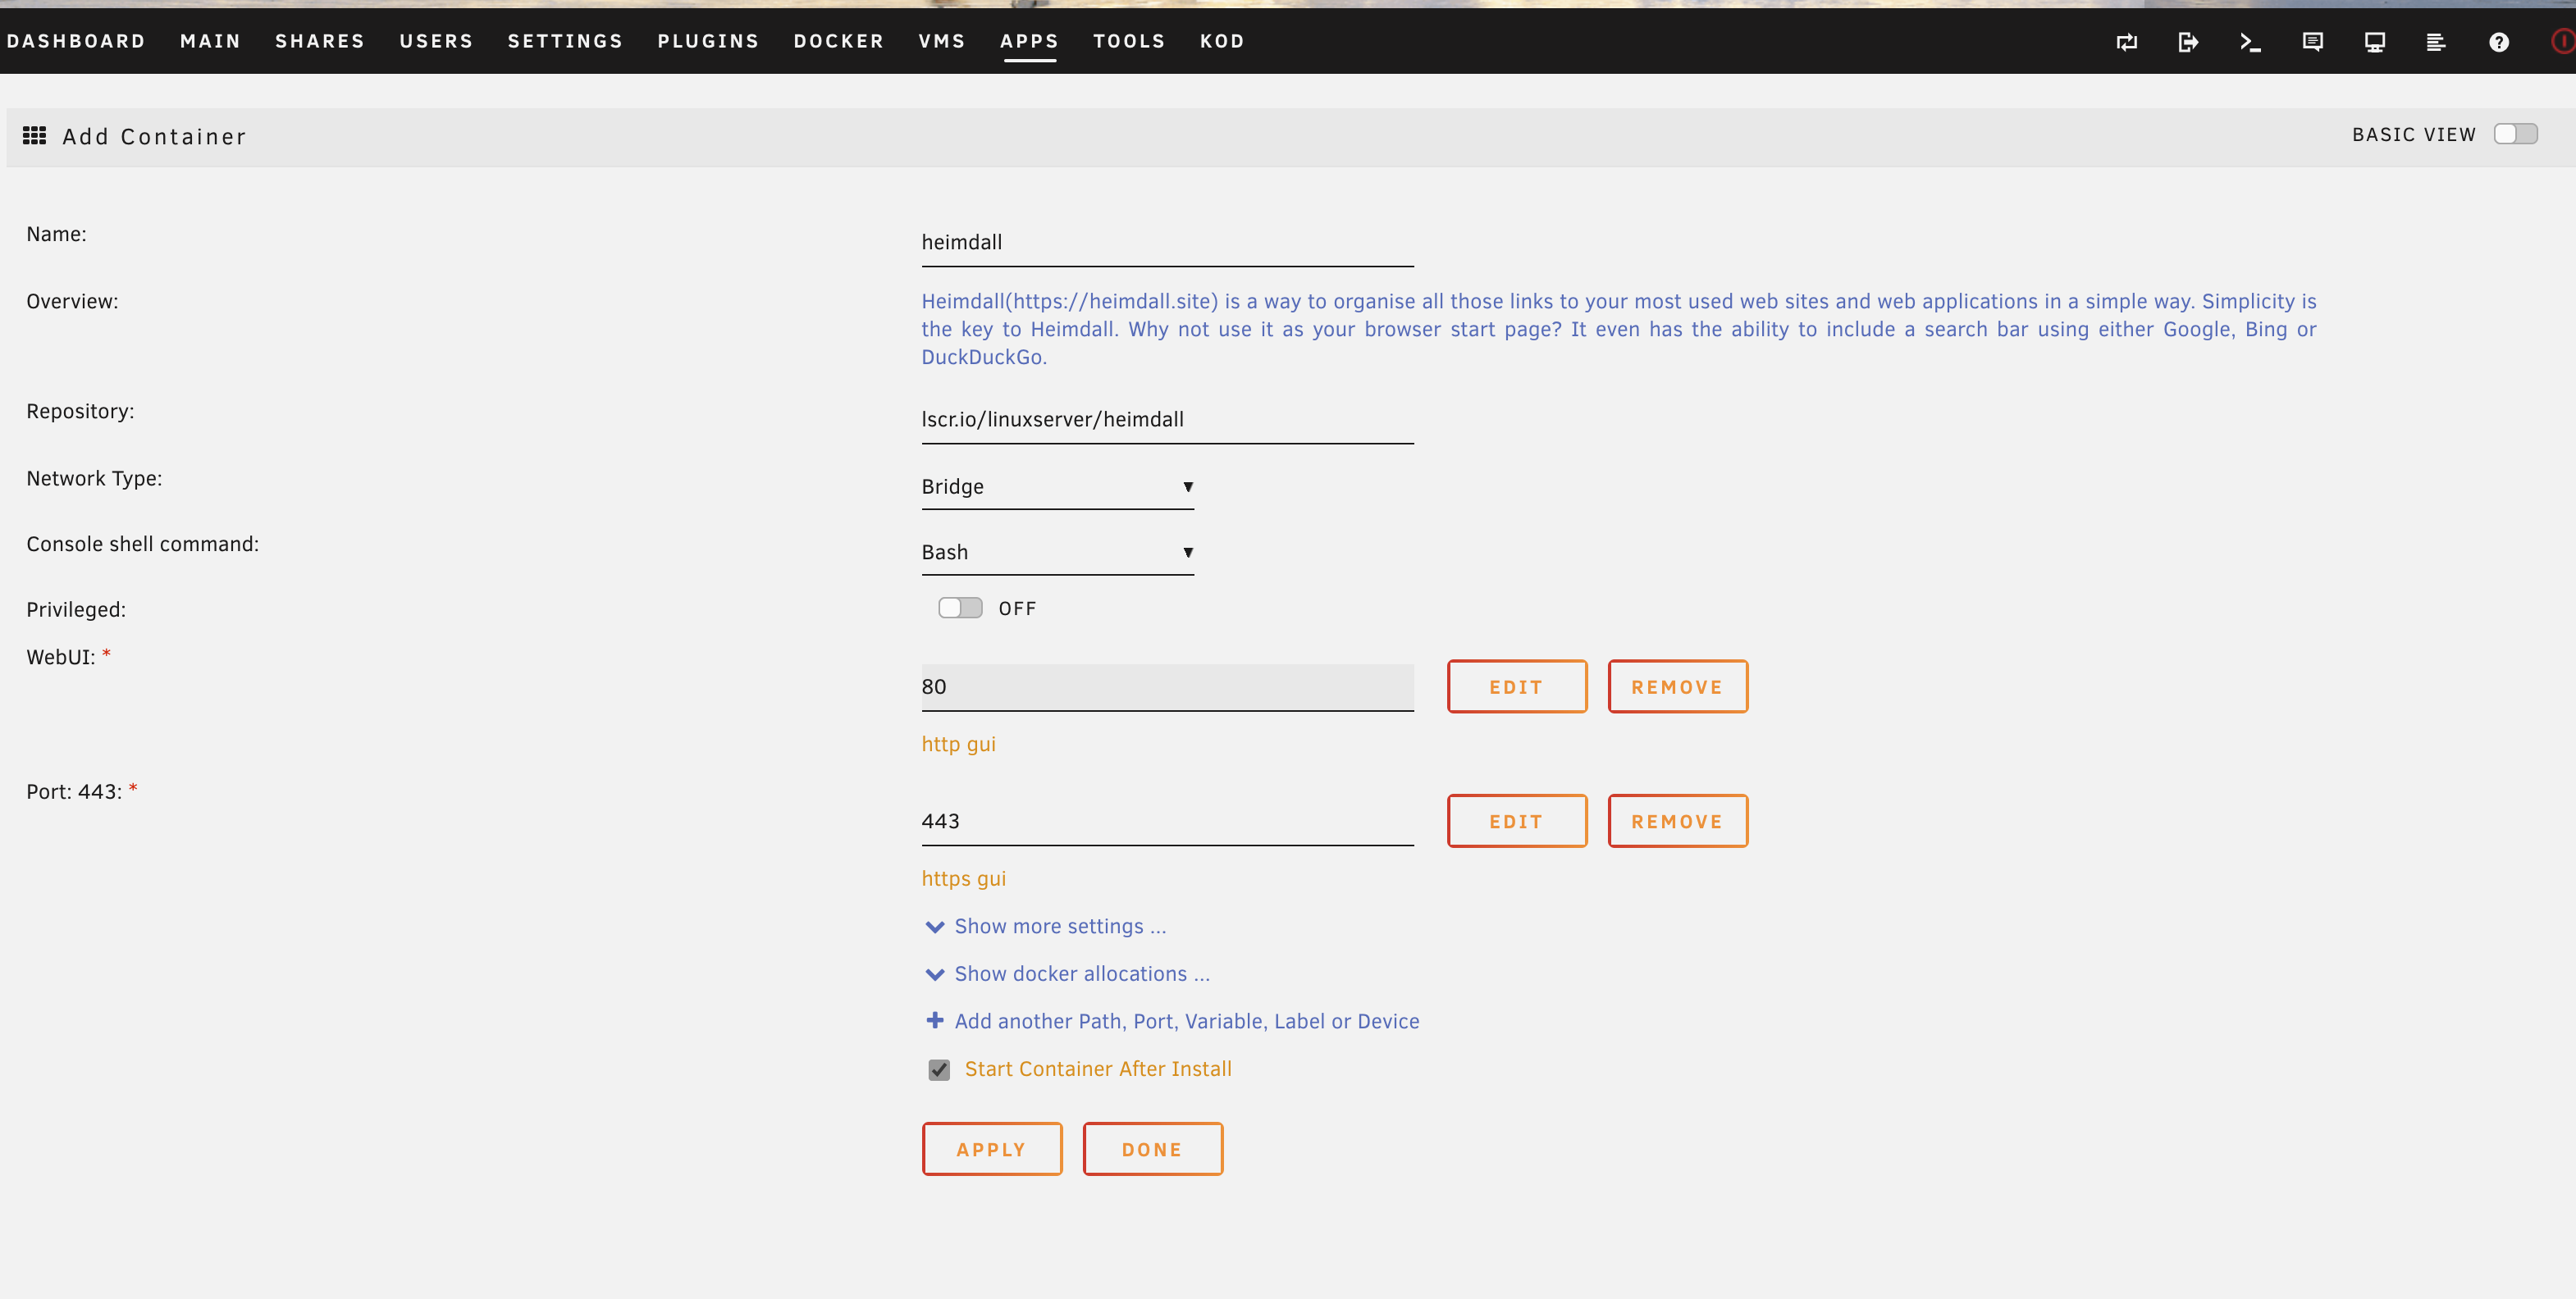The height and width of the screenshot is (1299, 2576).
Task: Uncheck Start Container After Install
Action: pos(939,1070)
